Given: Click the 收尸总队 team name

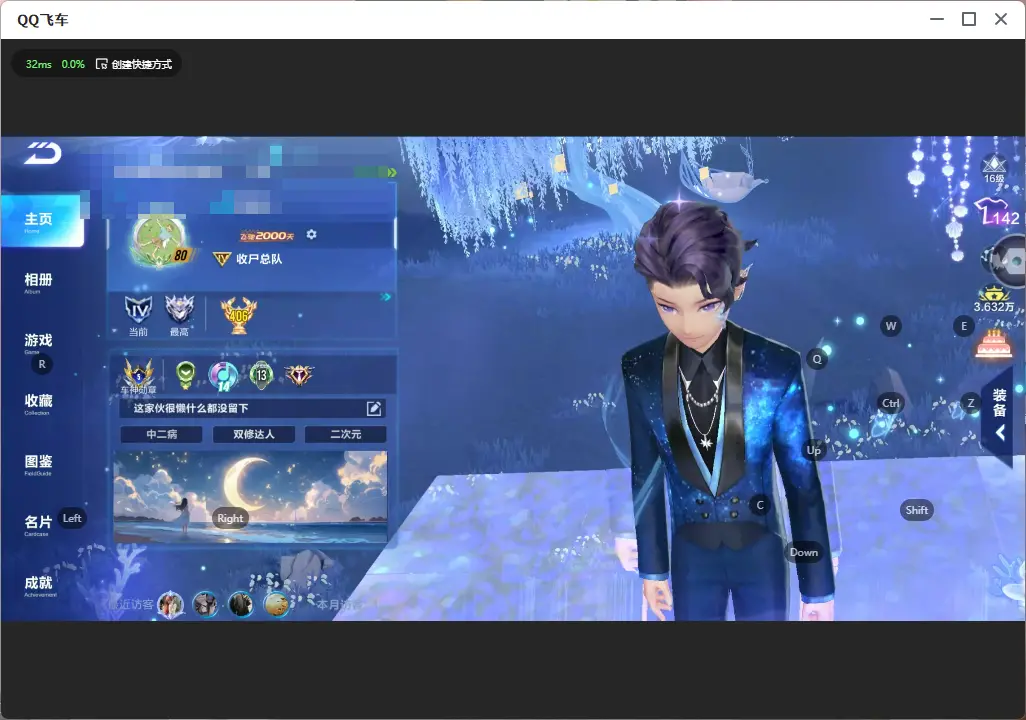Looking at the screenshot, I should (259, 259).
